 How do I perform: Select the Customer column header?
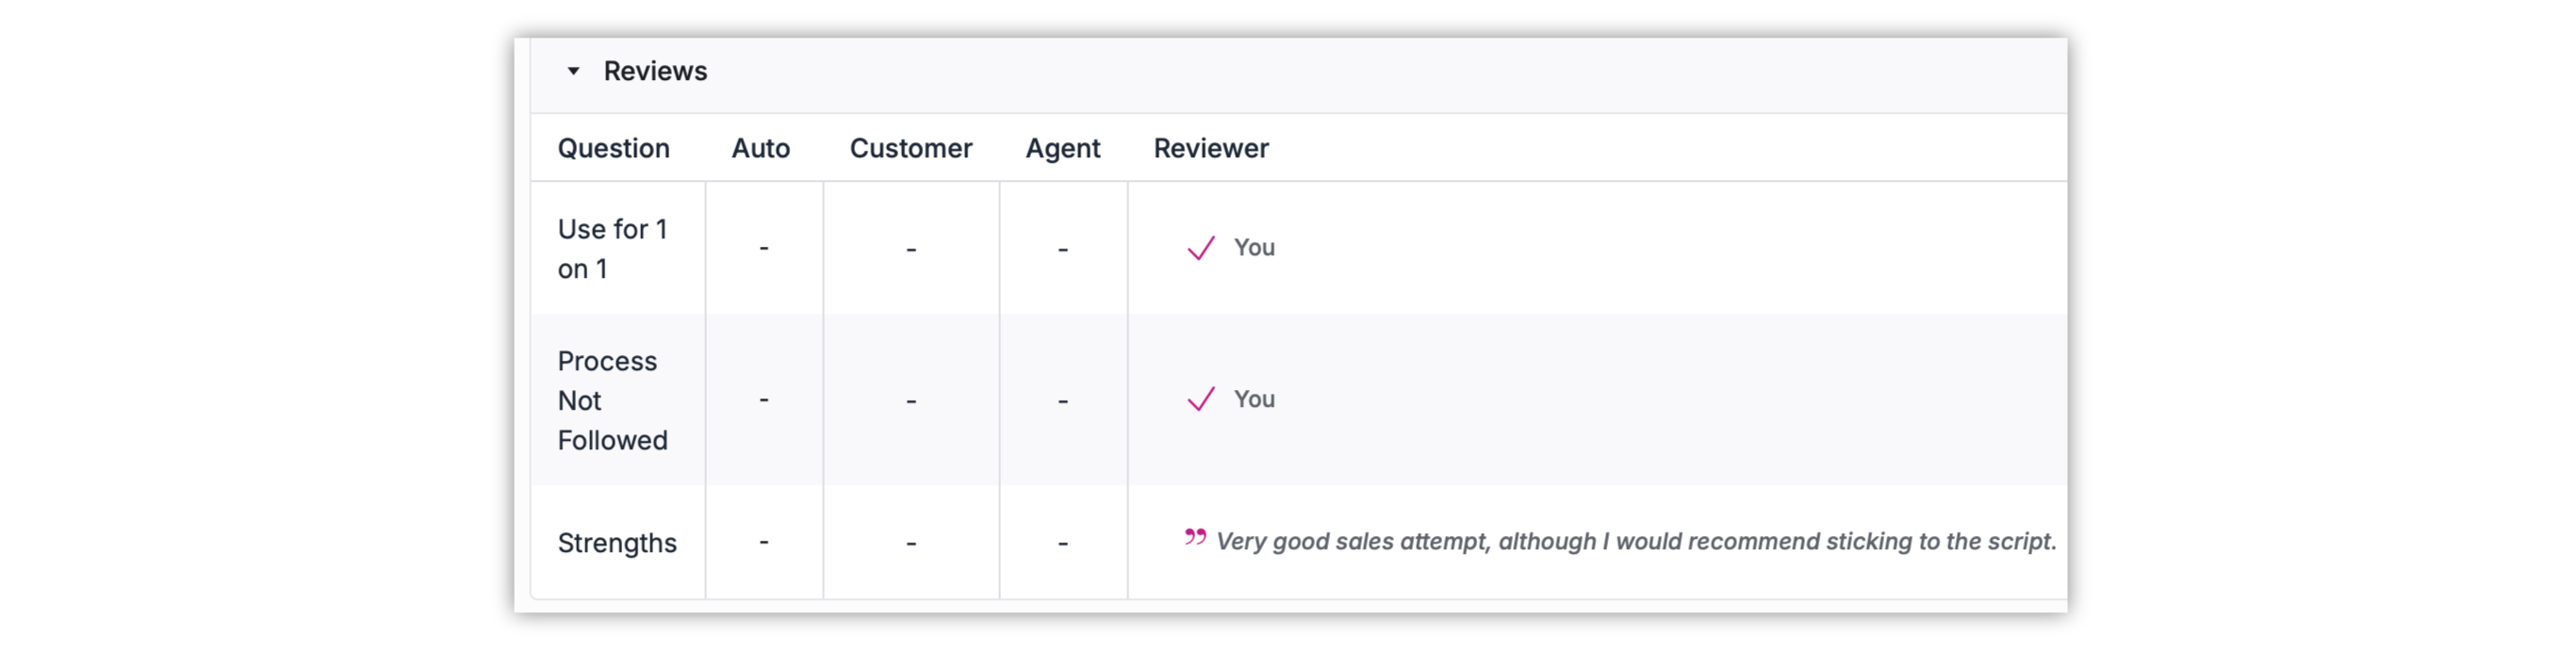(910, 148)
